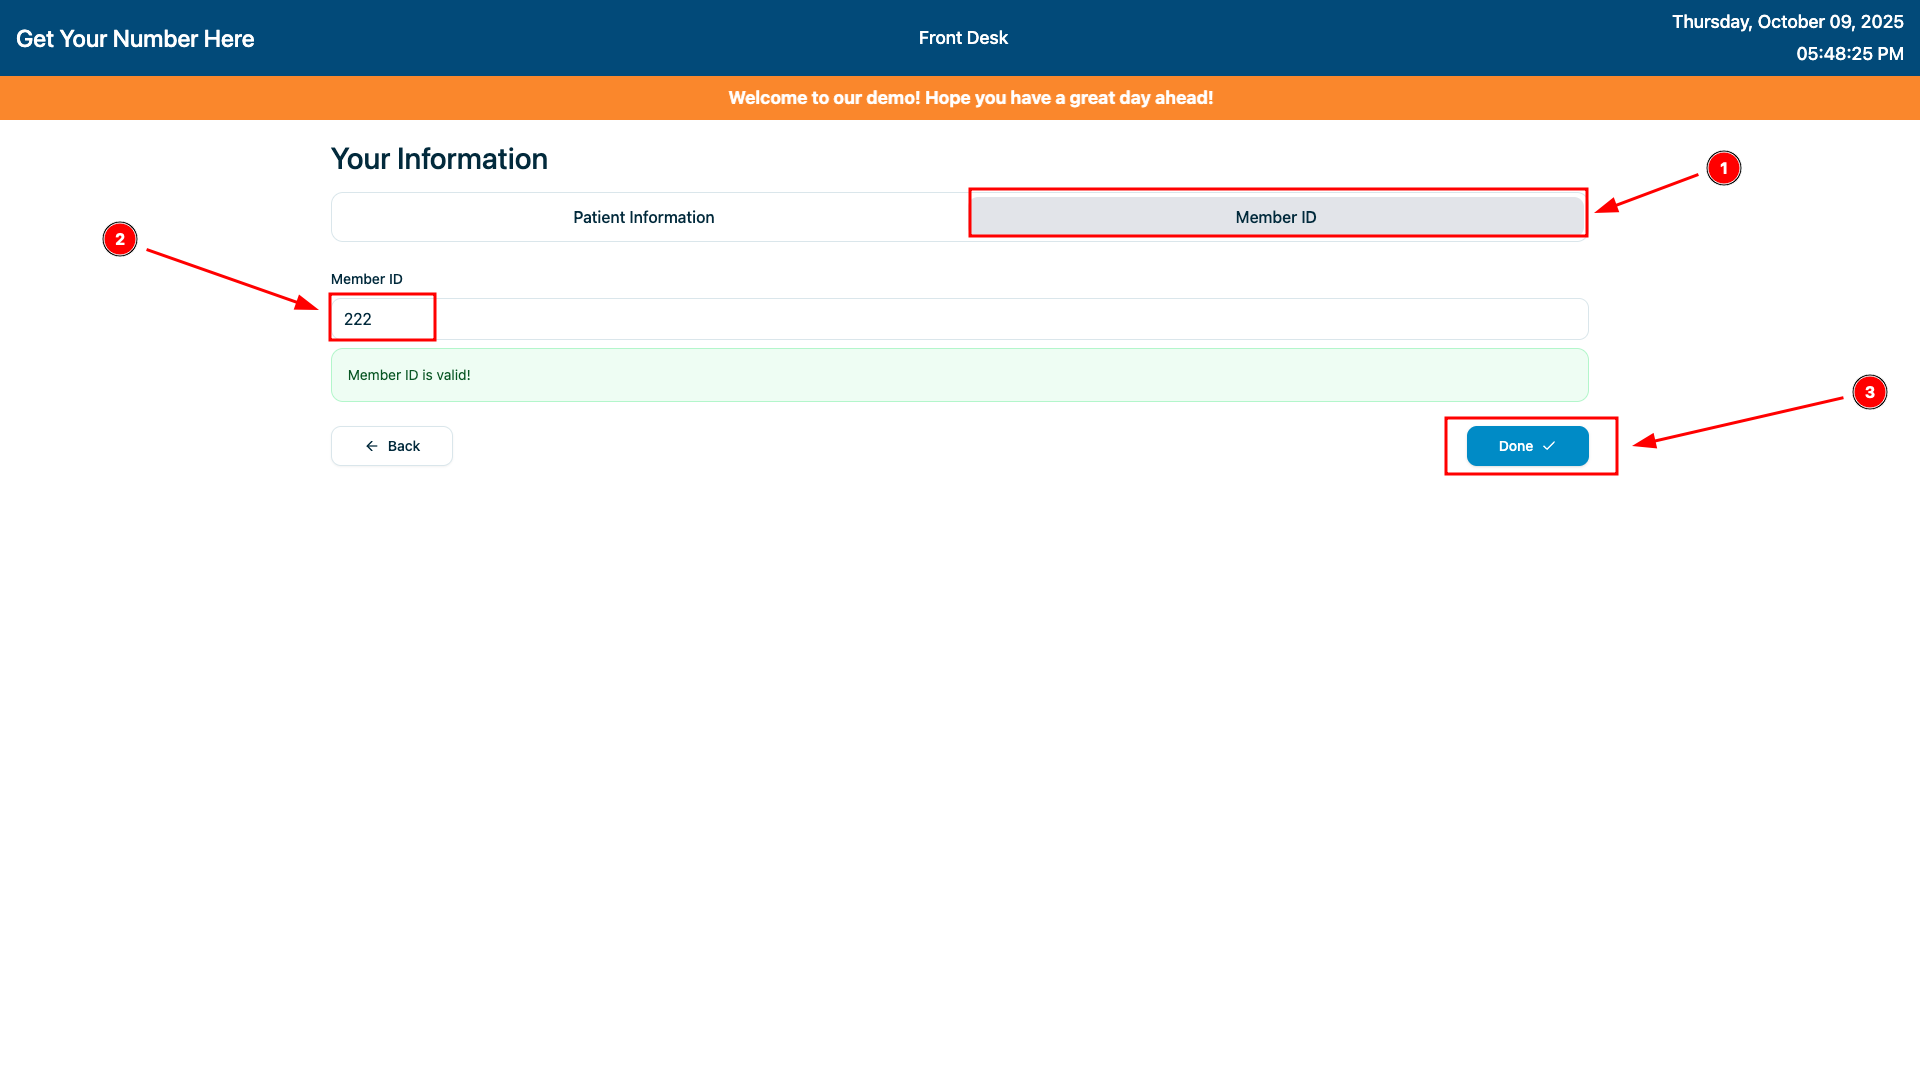Click the Front Desk header label
This screenshot has width=1920, height=1080.
963,38
